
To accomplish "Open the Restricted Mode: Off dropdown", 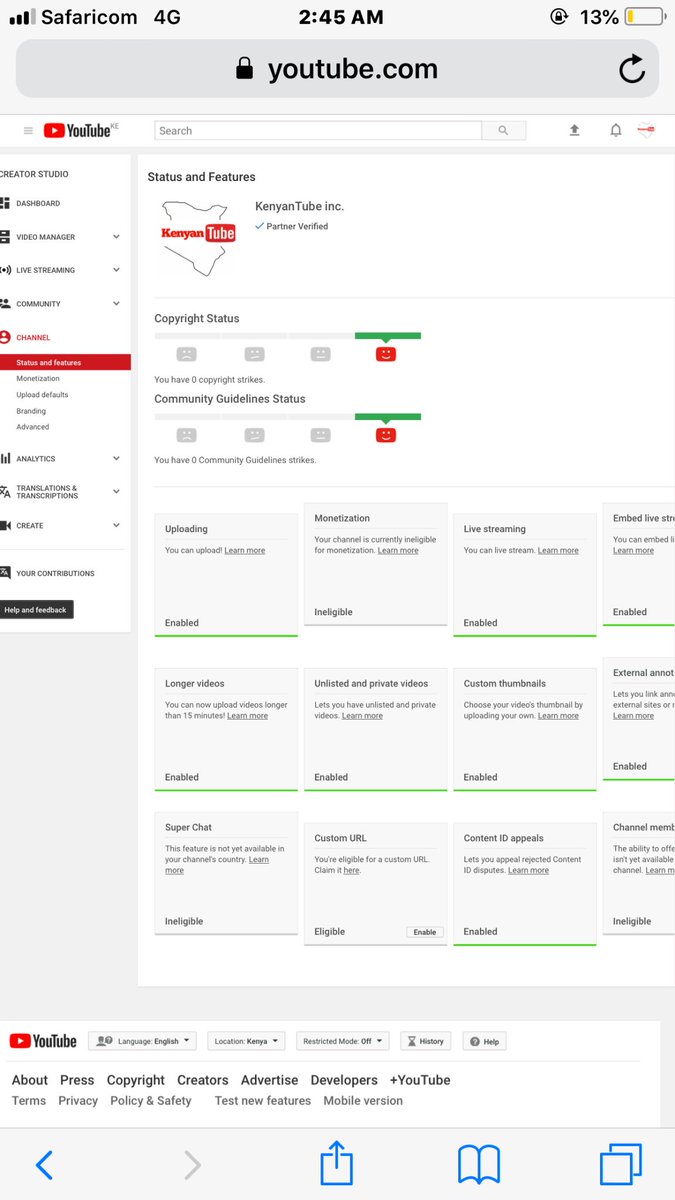I will point(343,1041).
